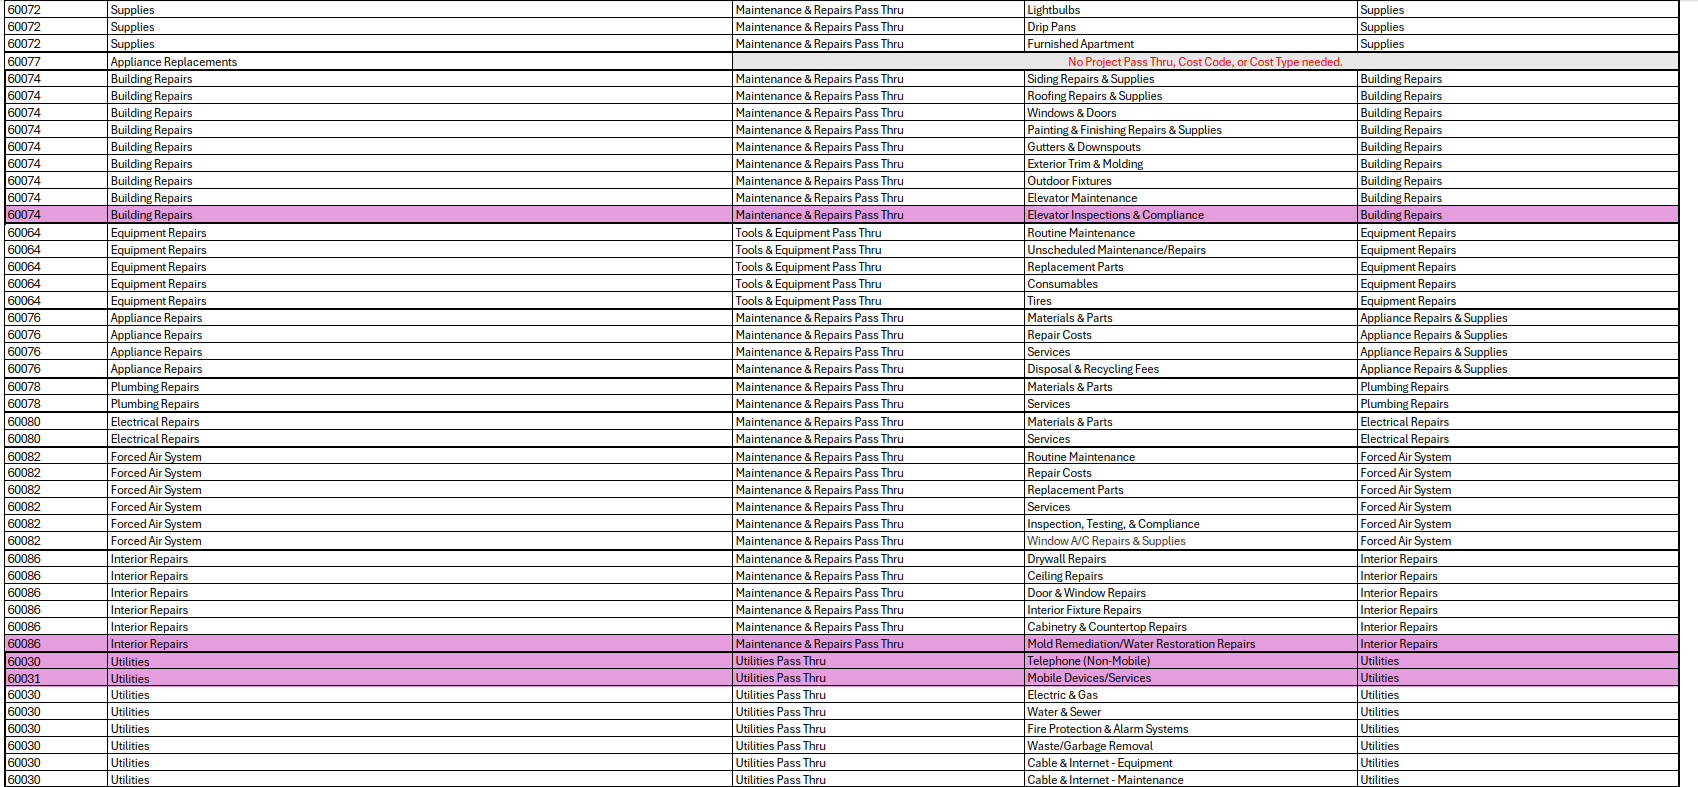The width and height of the screenshot is (1698, 787).
Task: Select the 'Electric & Gas' cell
Action: pyautogui.click(x=1190, y=695)
